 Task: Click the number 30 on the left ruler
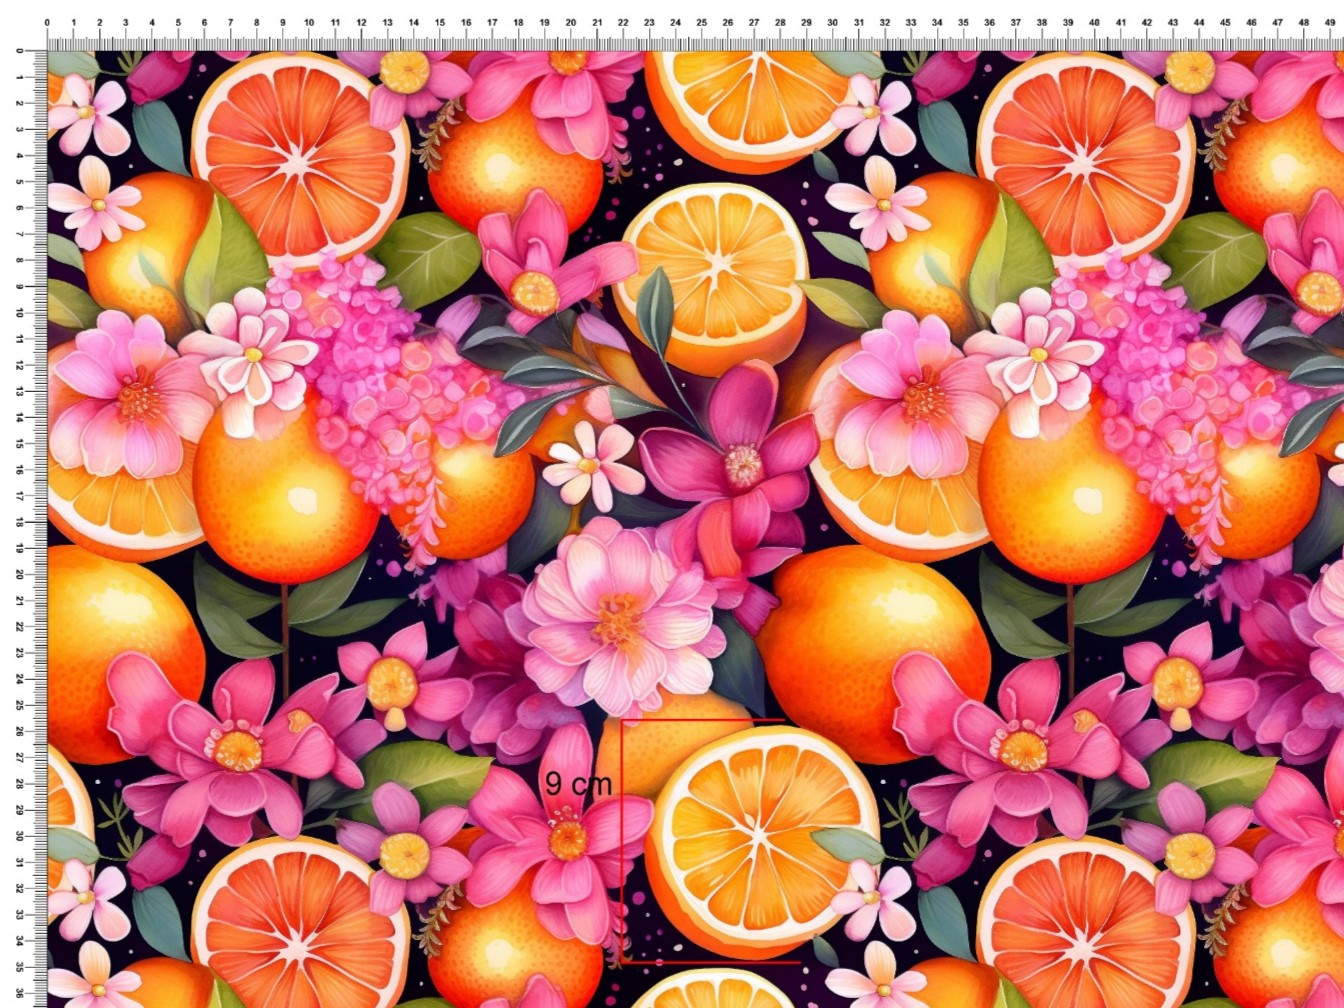[x=21, y=836]
